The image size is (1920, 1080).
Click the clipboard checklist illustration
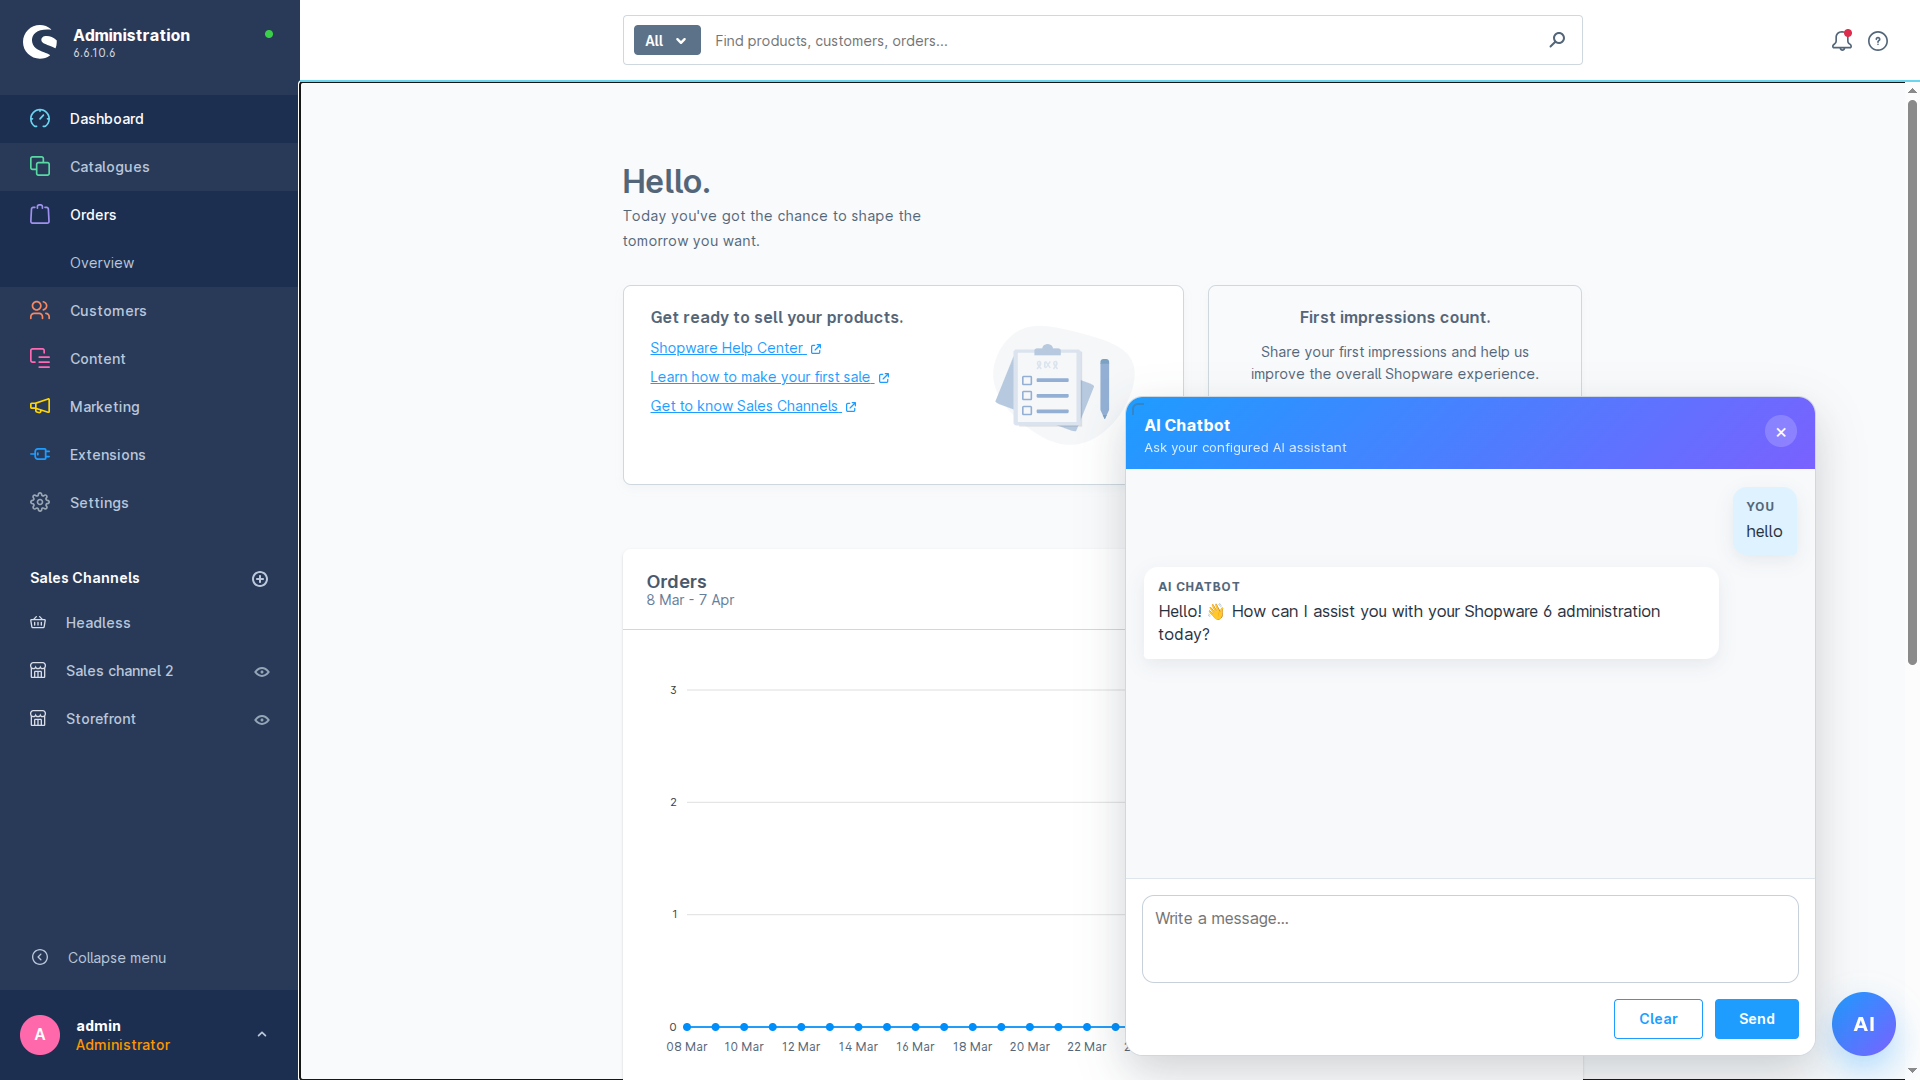[x=1063, y=385]
